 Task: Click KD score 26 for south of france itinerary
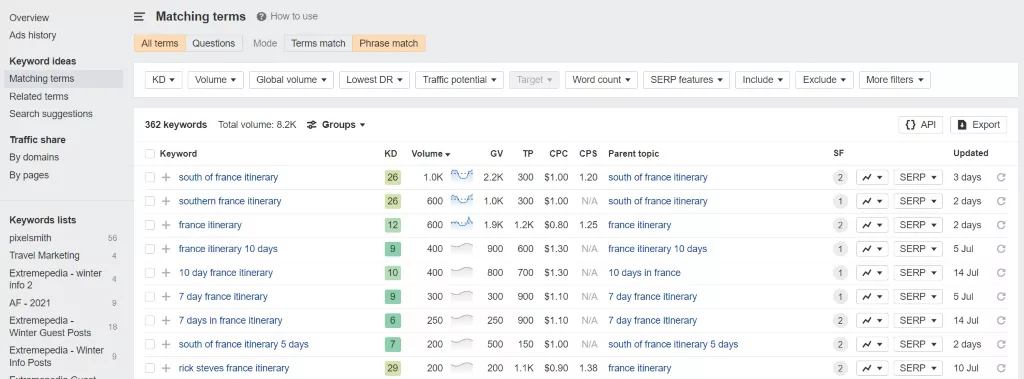[392, 177]
